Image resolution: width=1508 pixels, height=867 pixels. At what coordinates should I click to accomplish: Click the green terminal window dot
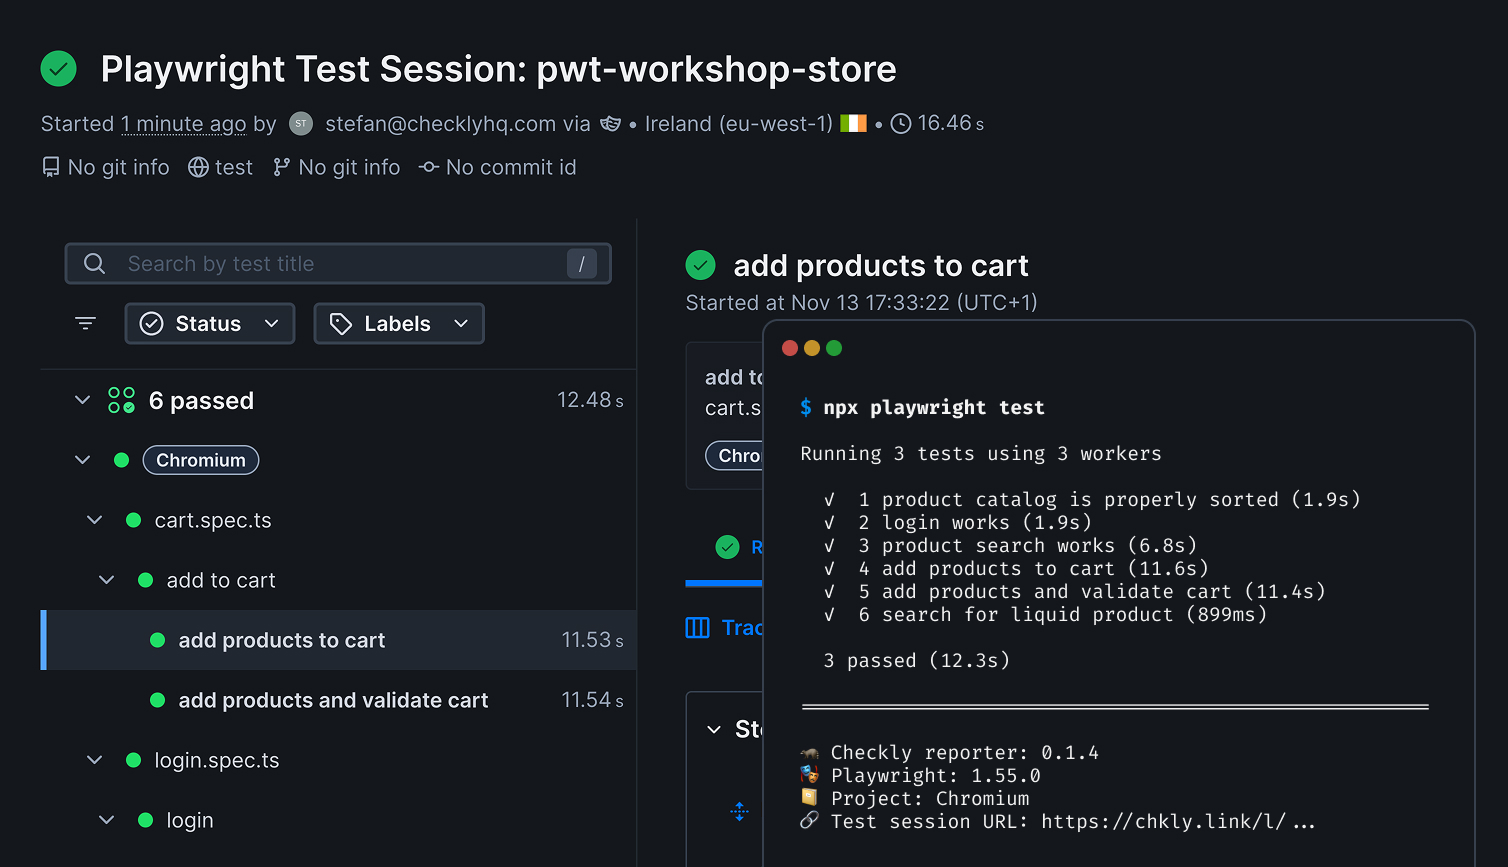[x=834, y=348]
